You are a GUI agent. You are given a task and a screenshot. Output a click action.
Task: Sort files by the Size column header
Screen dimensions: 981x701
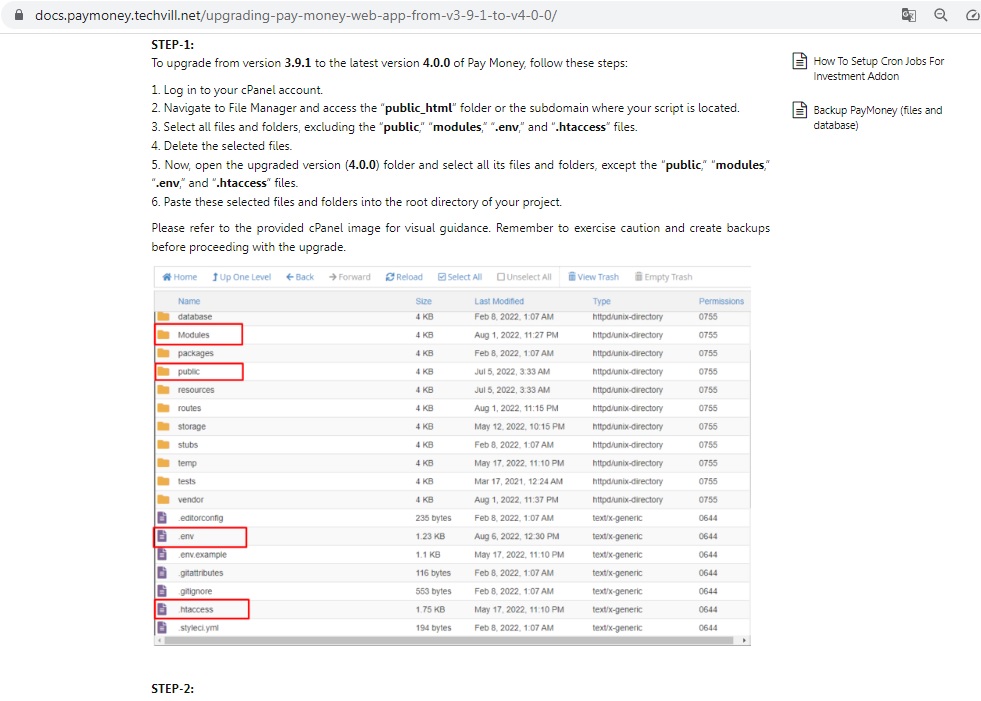click(424, 301)
